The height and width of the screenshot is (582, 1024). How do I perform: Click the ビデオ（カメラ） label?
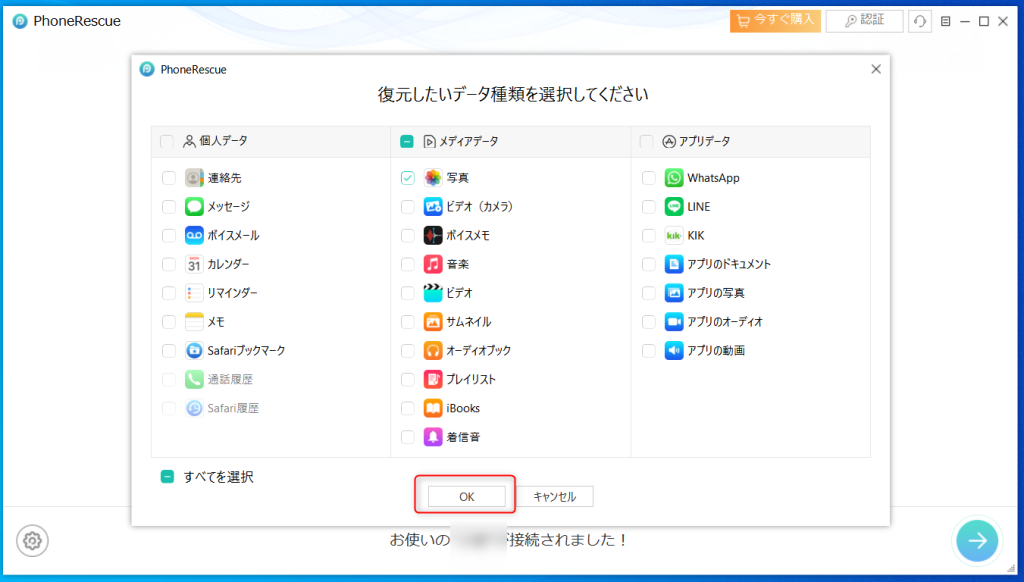479,206
